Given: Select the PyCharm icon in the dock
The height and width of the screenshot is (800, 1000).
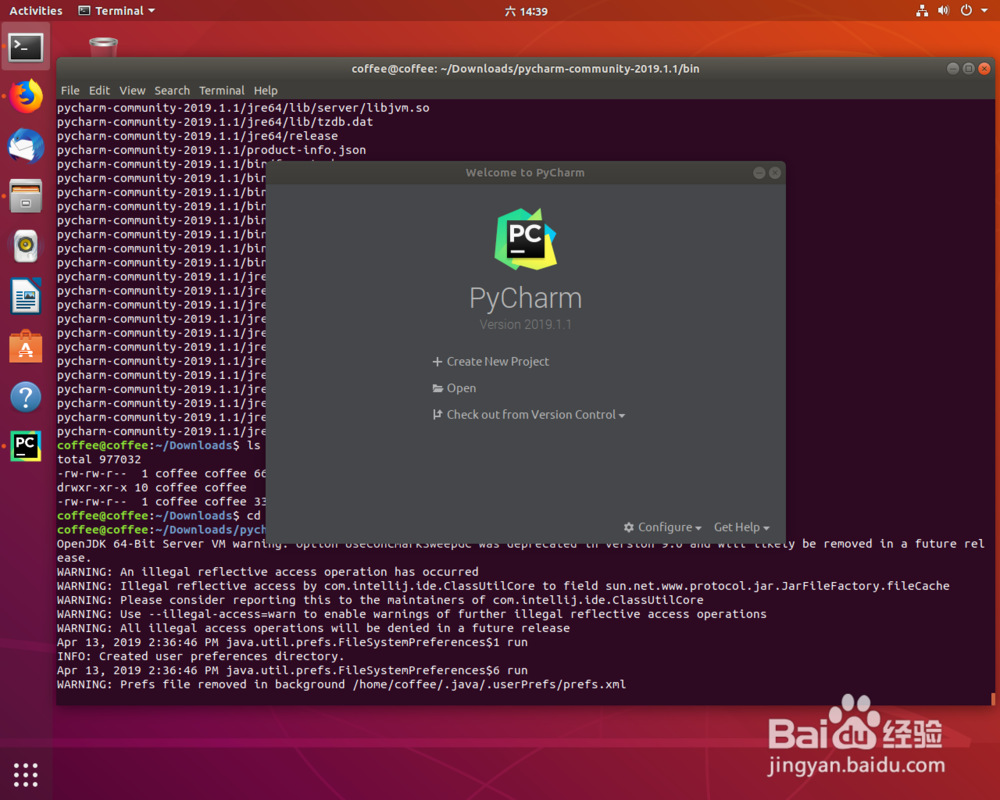Looking at the screenshot, I should point(26,446).
